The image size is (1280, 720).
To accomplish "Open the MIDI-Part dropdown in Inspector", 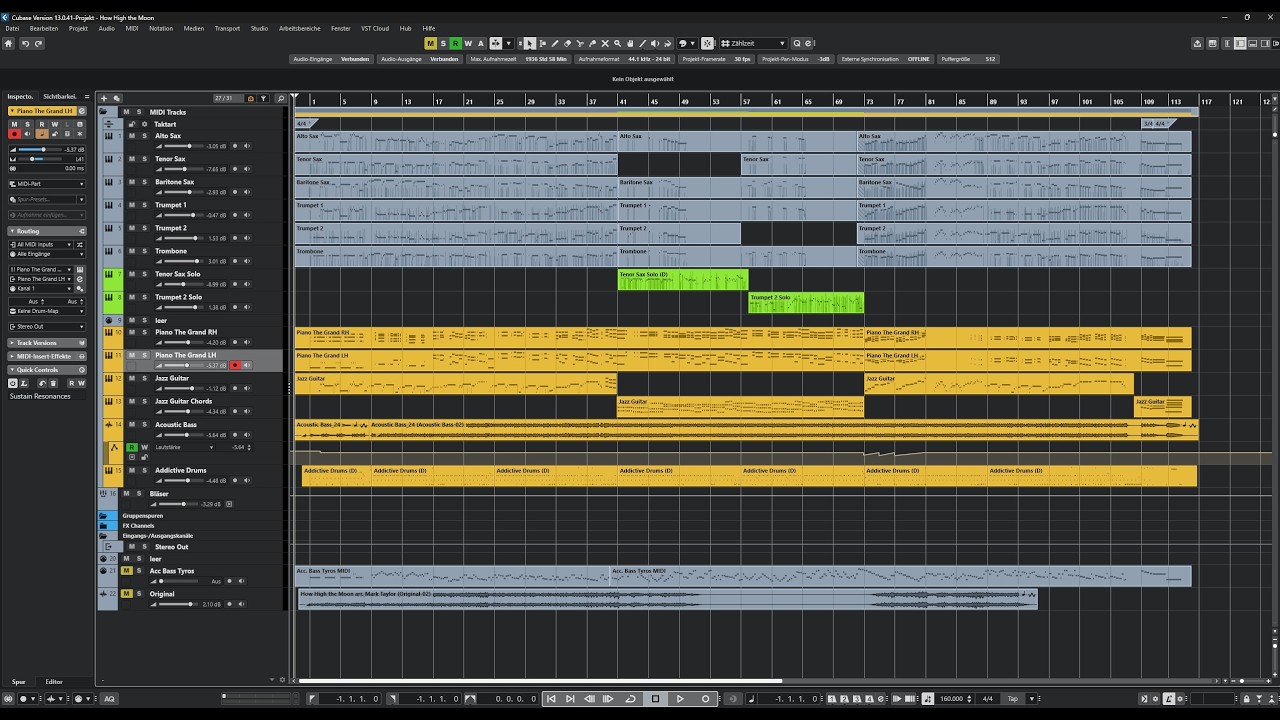I will 46,184.
